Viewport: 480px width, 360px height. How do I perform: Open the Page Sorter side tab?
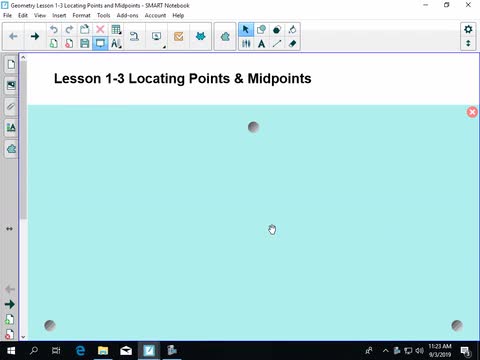click(11, 64)
